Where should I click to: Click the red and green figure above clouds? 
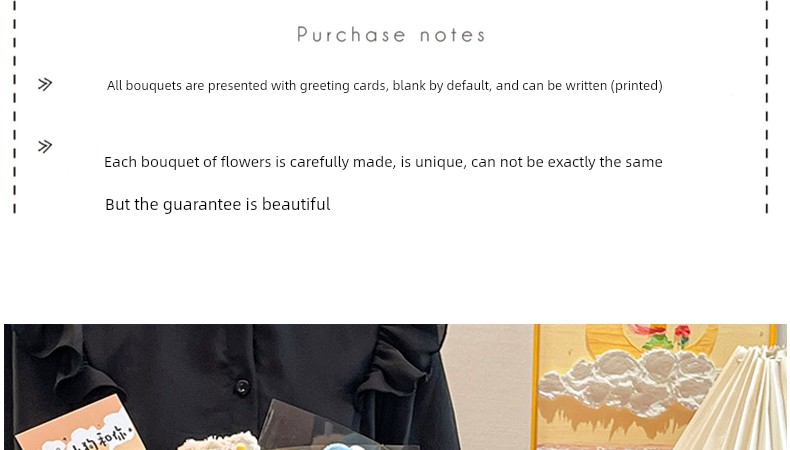tap(664, 337)
